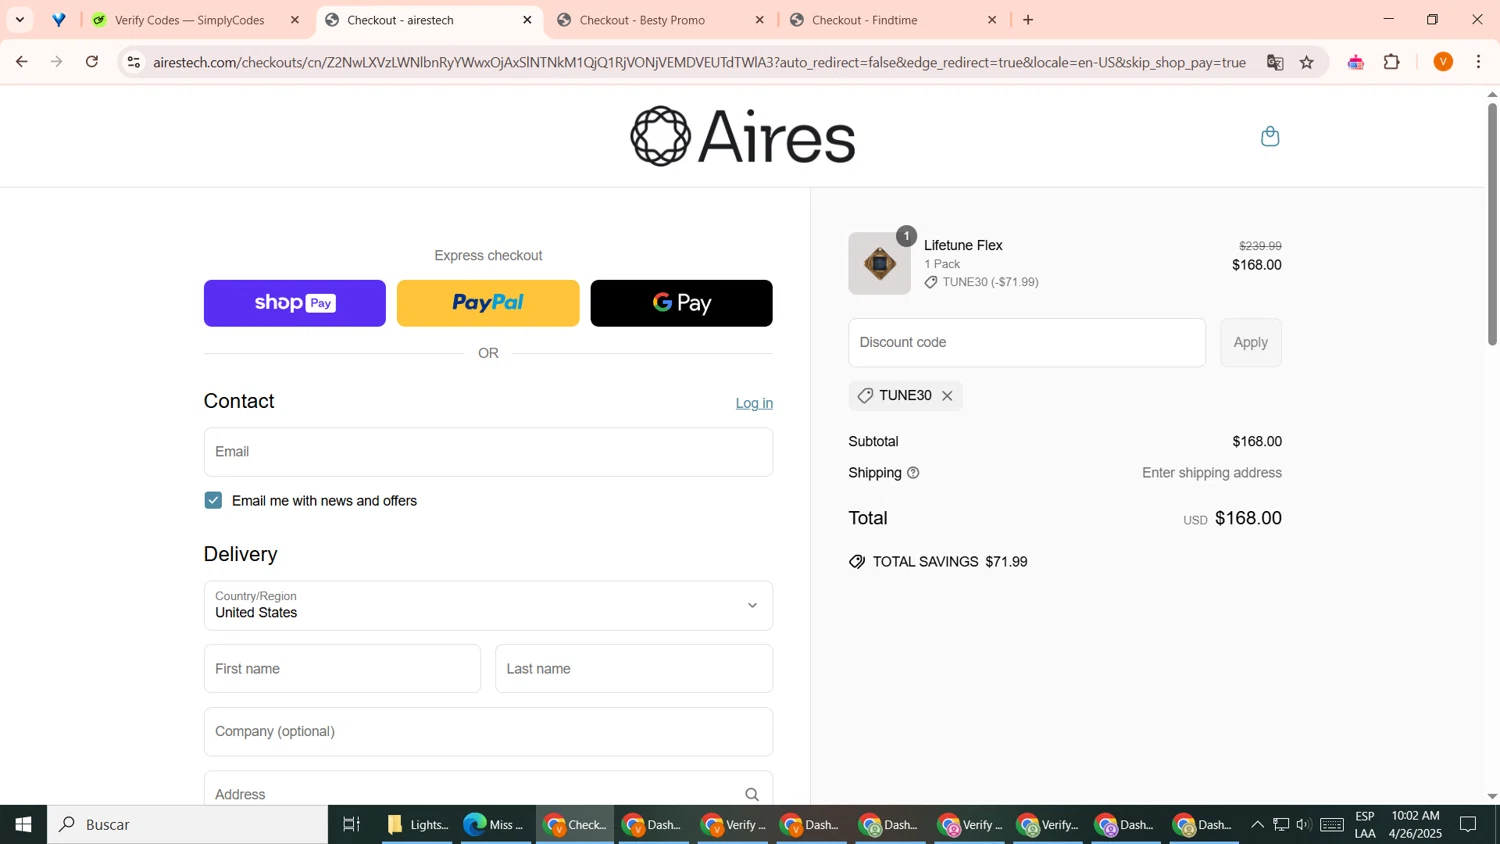Click the browser address bar URL

tap(699, 62)
